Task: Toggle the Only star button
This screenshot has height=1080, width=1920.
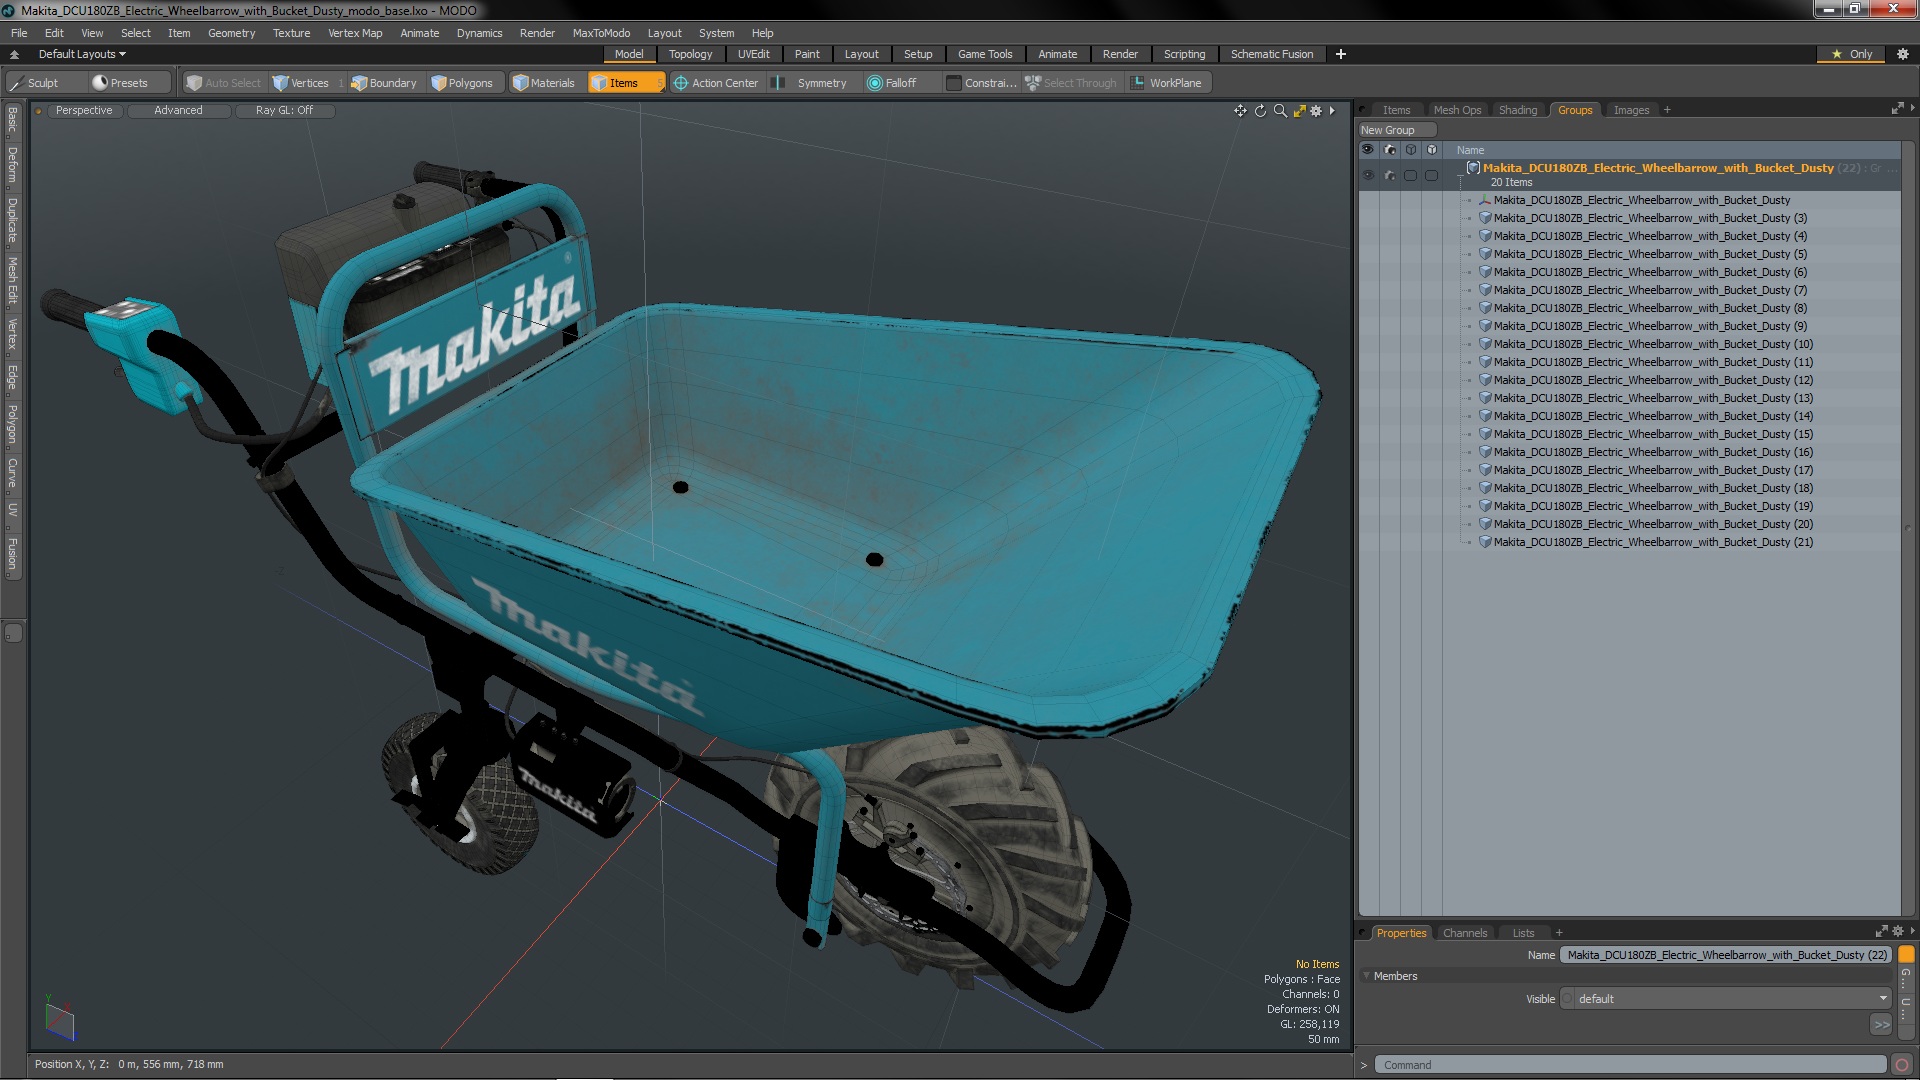Action: click(1851, 54)
